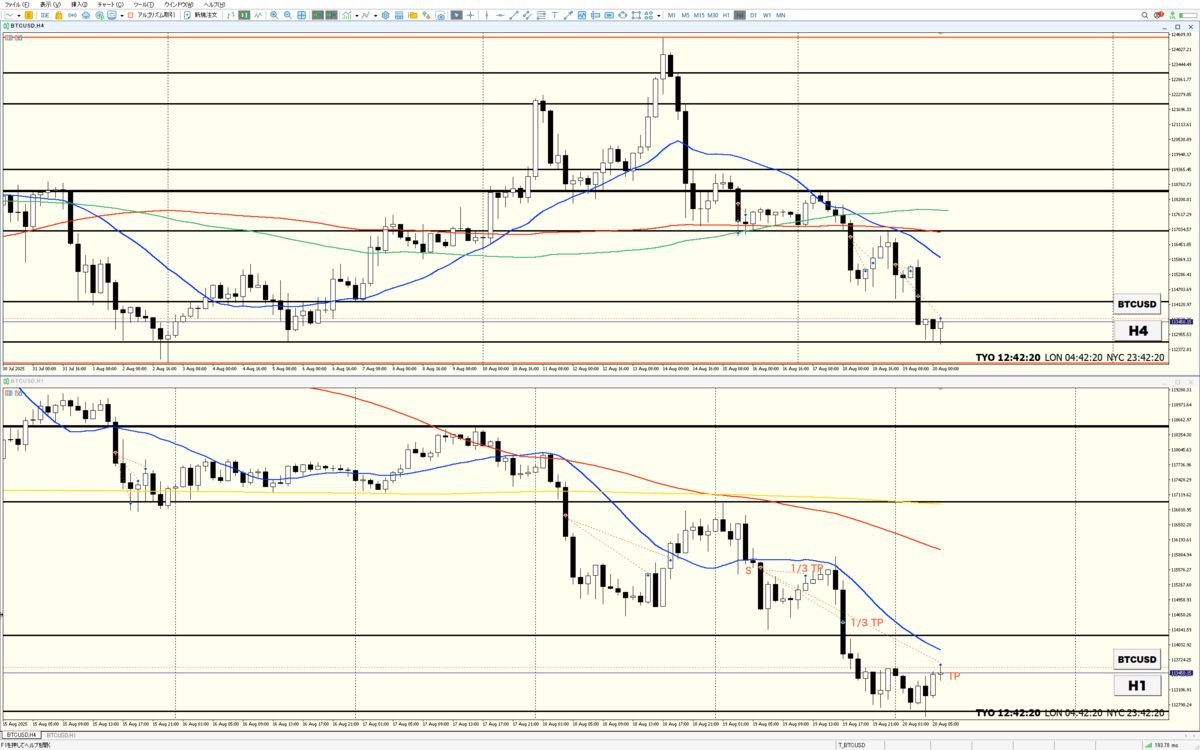Switch to D1 timeframe
The width and height of the screenshot is (1200, 750).
pyautogui.click(x=753, y=15)
